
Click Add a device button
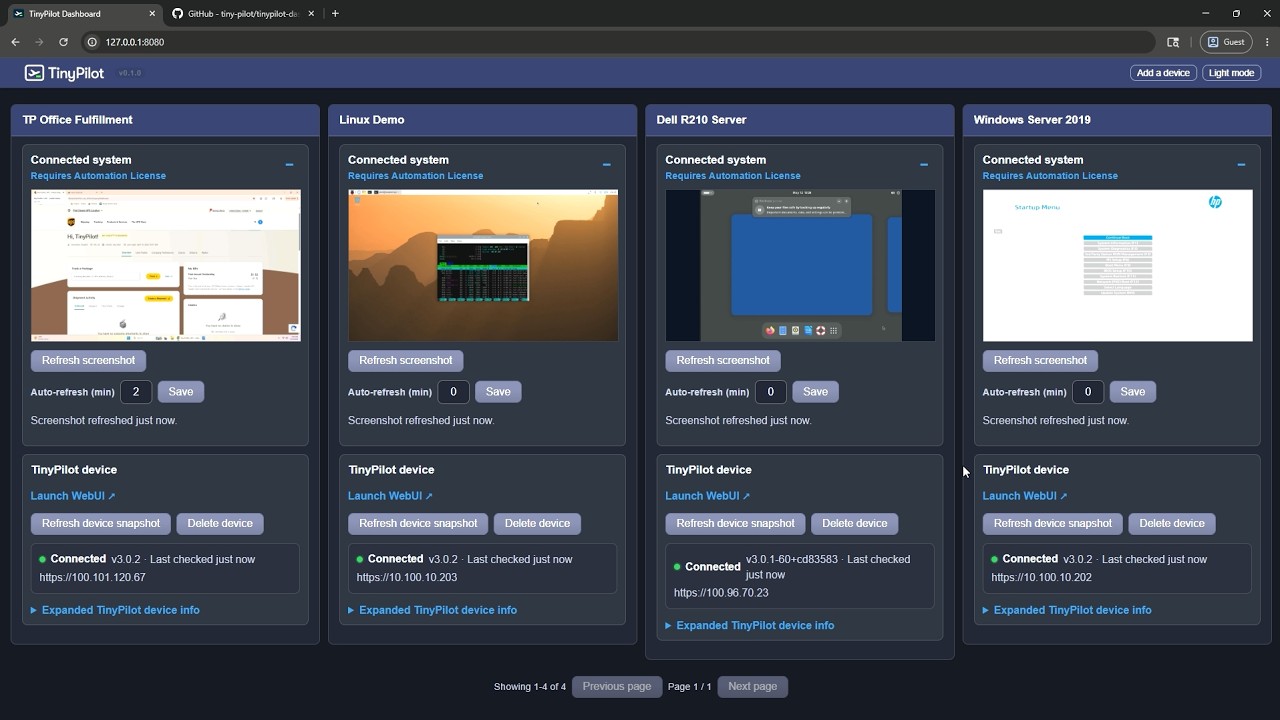[1163, 73]
